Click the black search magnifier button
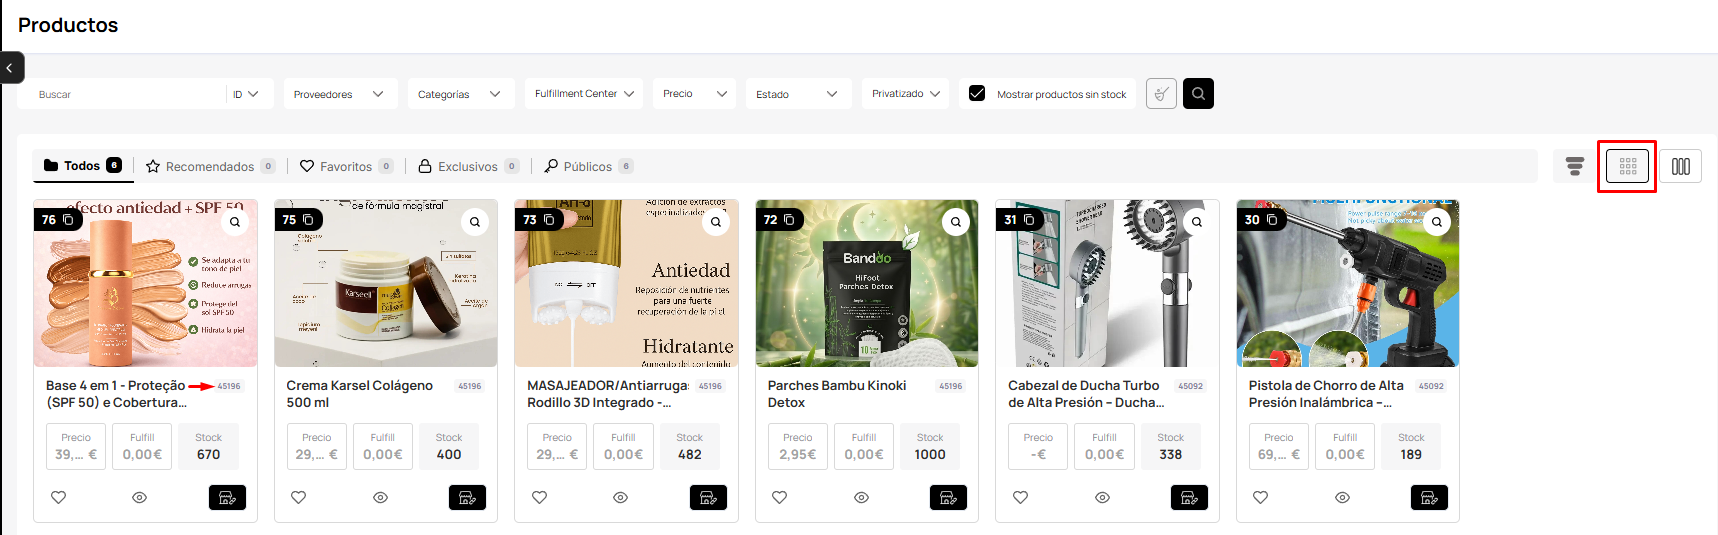Image resolution: width=1718 pixels, height=535 pixels. tap(1198, 94)
